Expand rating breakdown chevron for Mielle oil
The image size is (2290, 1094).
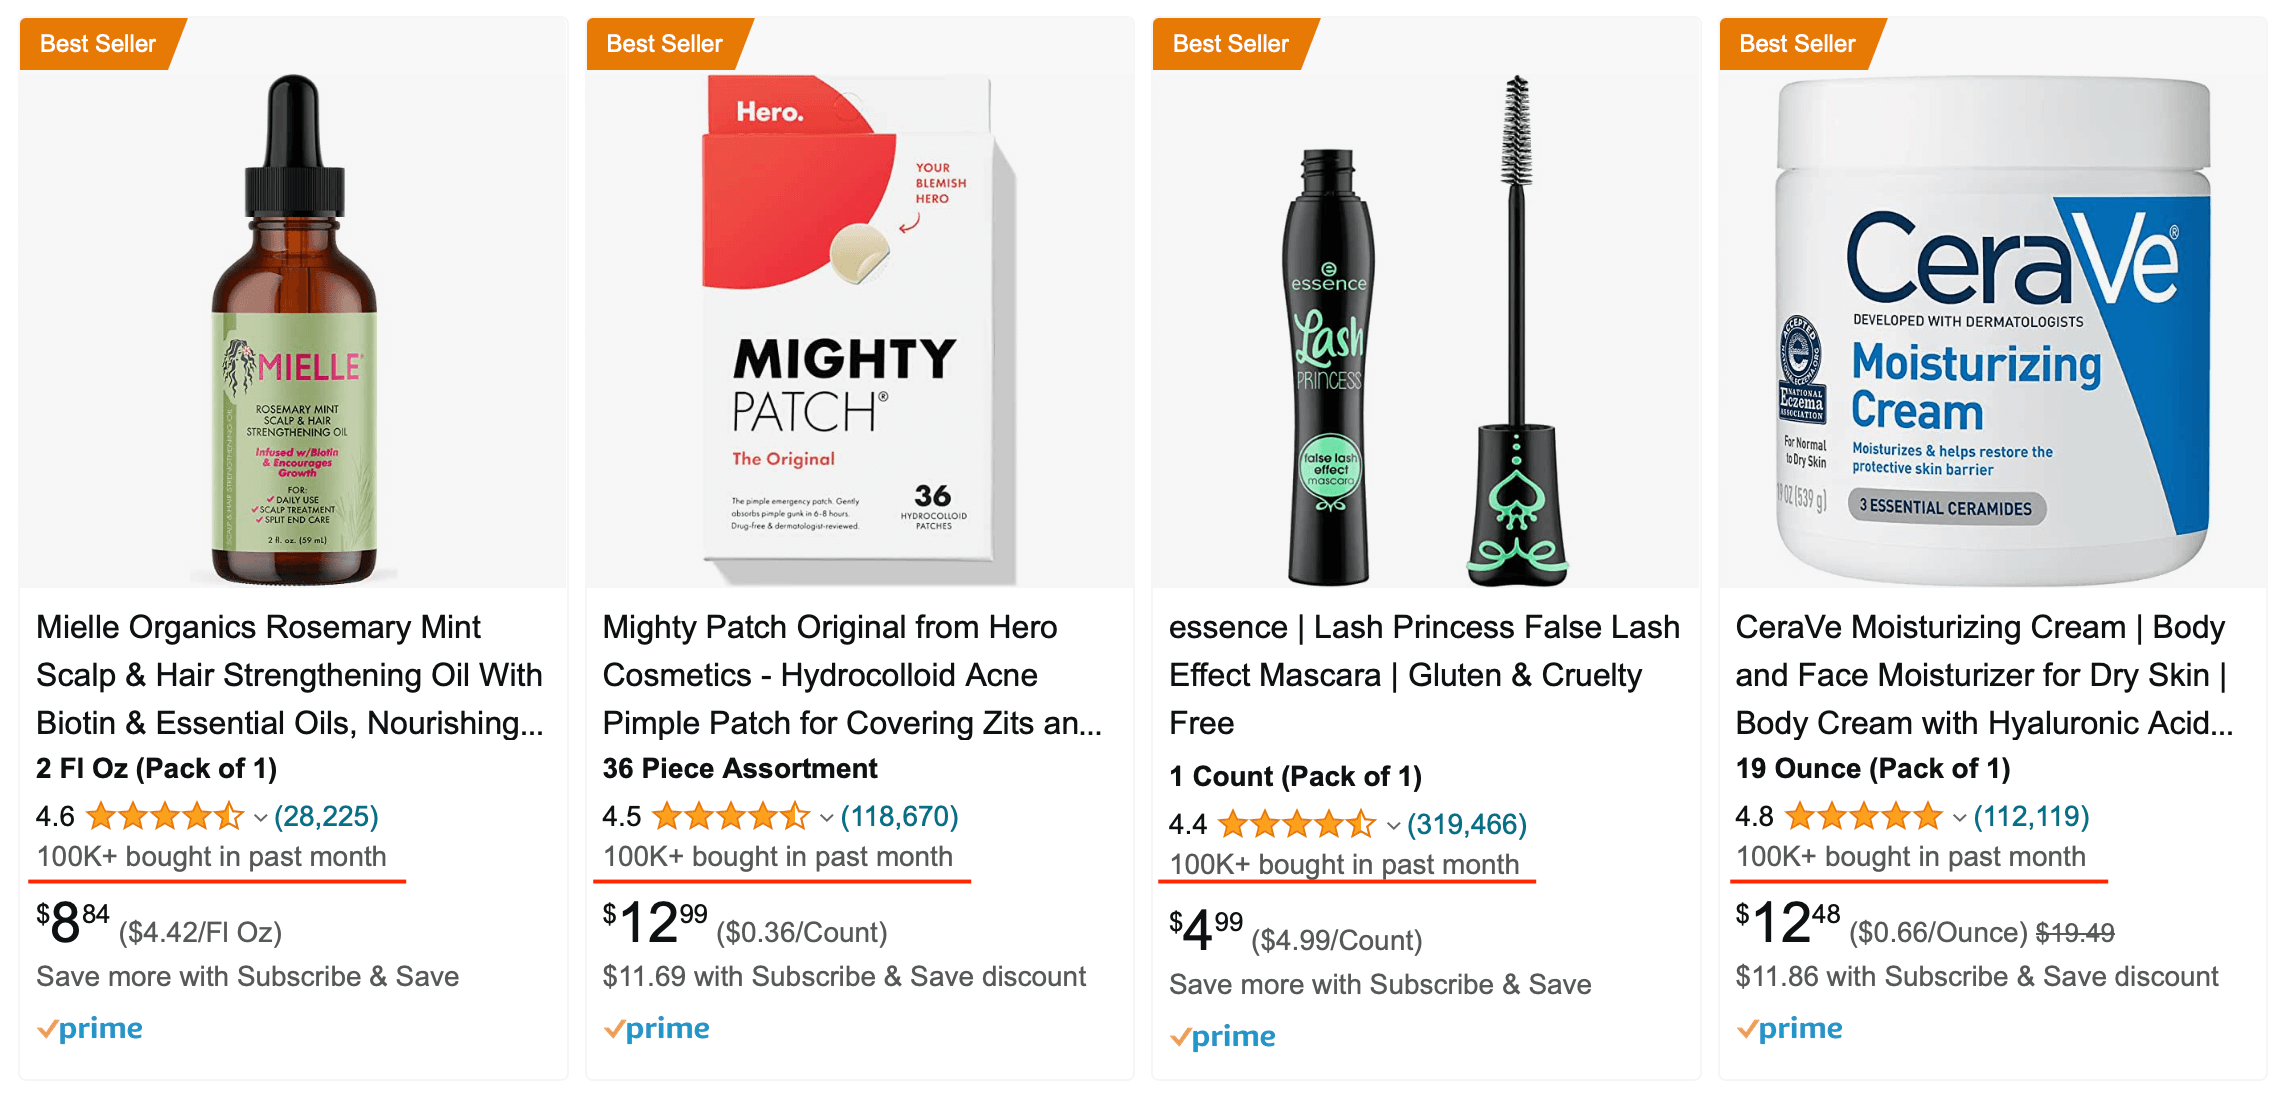coord(260,818)
